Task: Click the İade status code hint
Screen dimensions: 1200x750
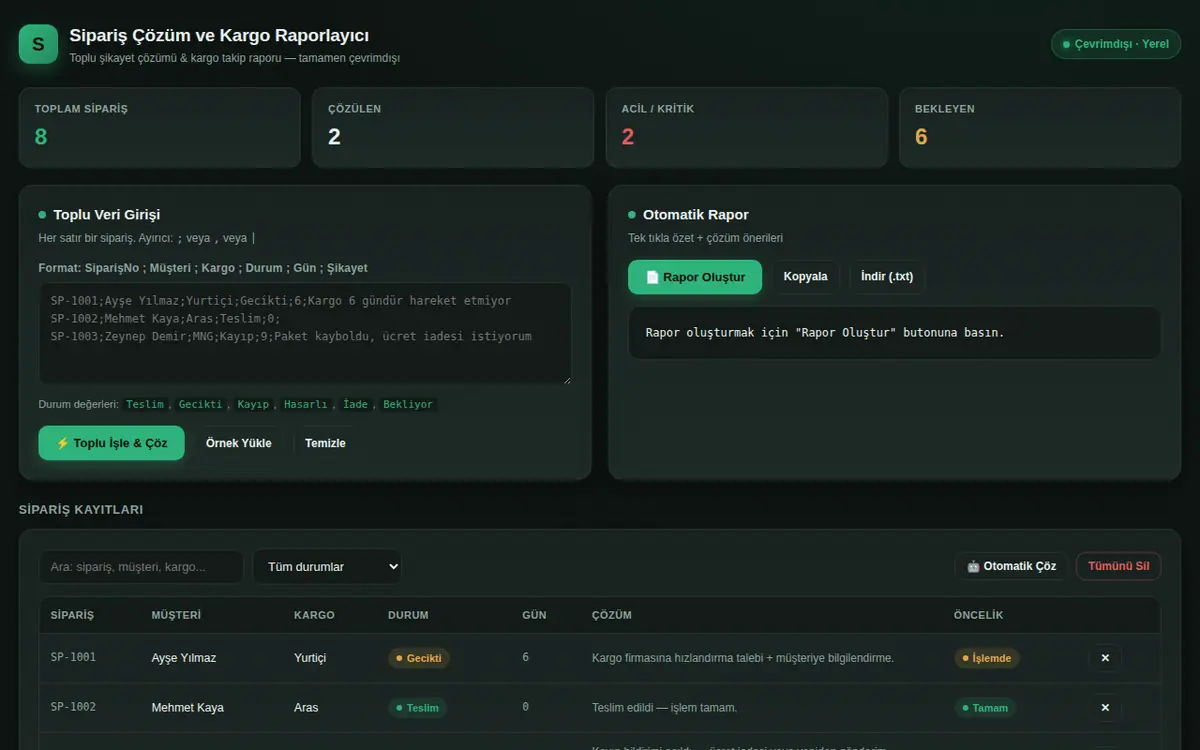Action: coord(355,404)
